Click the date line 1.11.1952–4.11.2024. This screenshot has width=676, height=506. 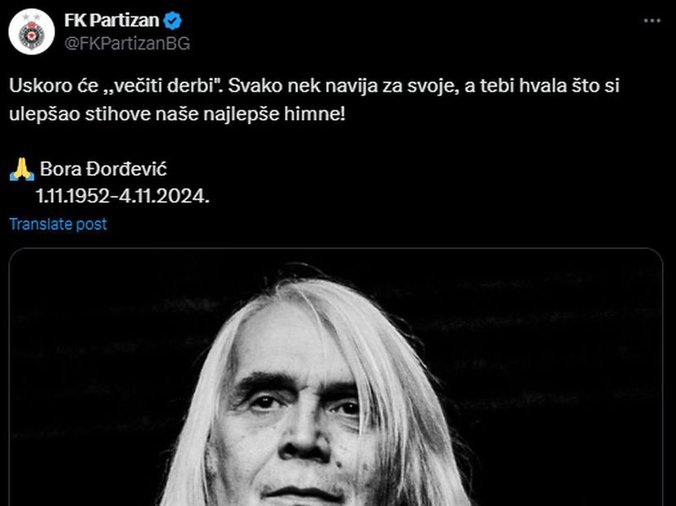point(123,197)
